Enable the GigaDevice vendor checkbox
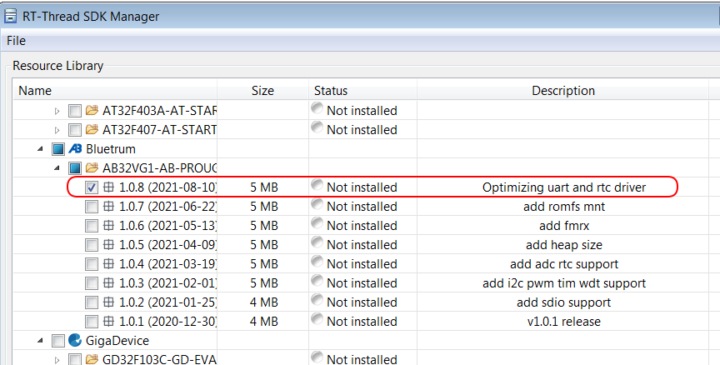The height and width of the screenshot is (365, 720). click(x=58, y=341)
